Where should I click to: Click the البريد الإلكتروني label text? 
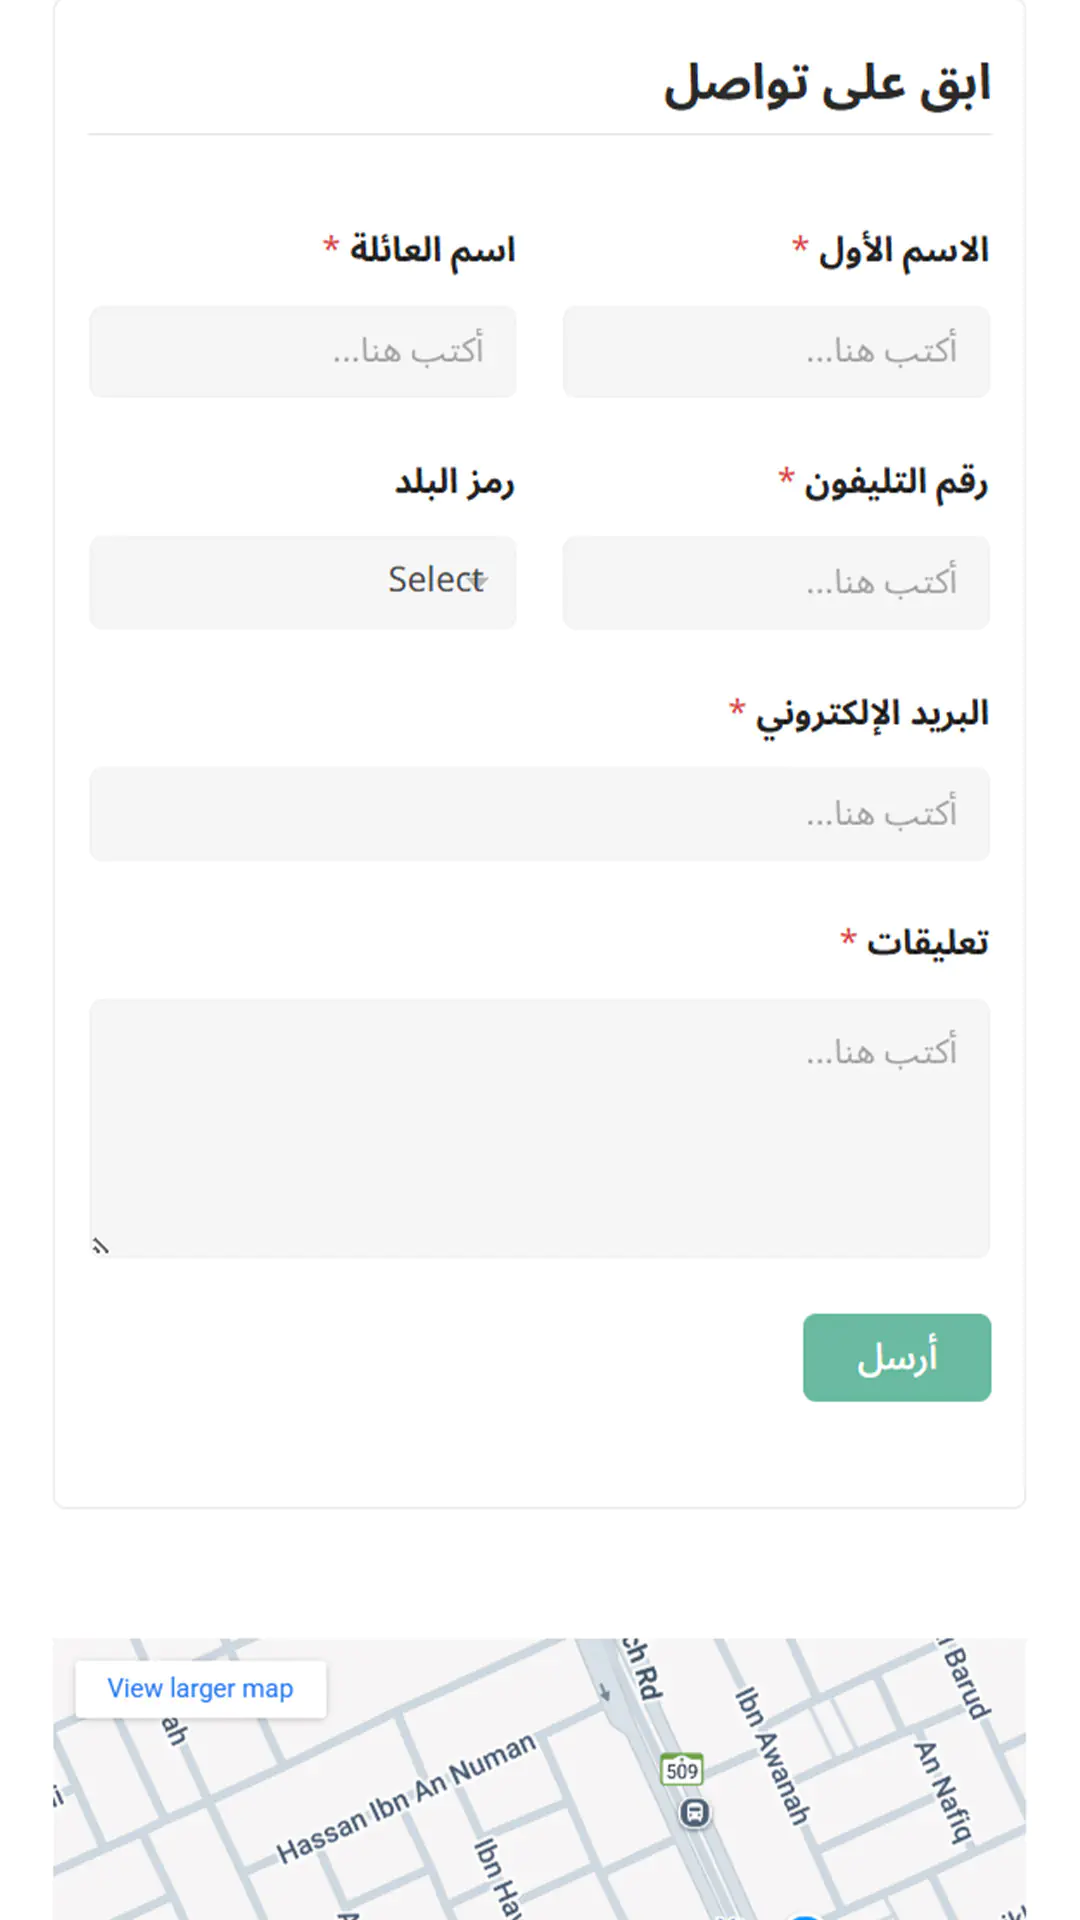point(872,714)
